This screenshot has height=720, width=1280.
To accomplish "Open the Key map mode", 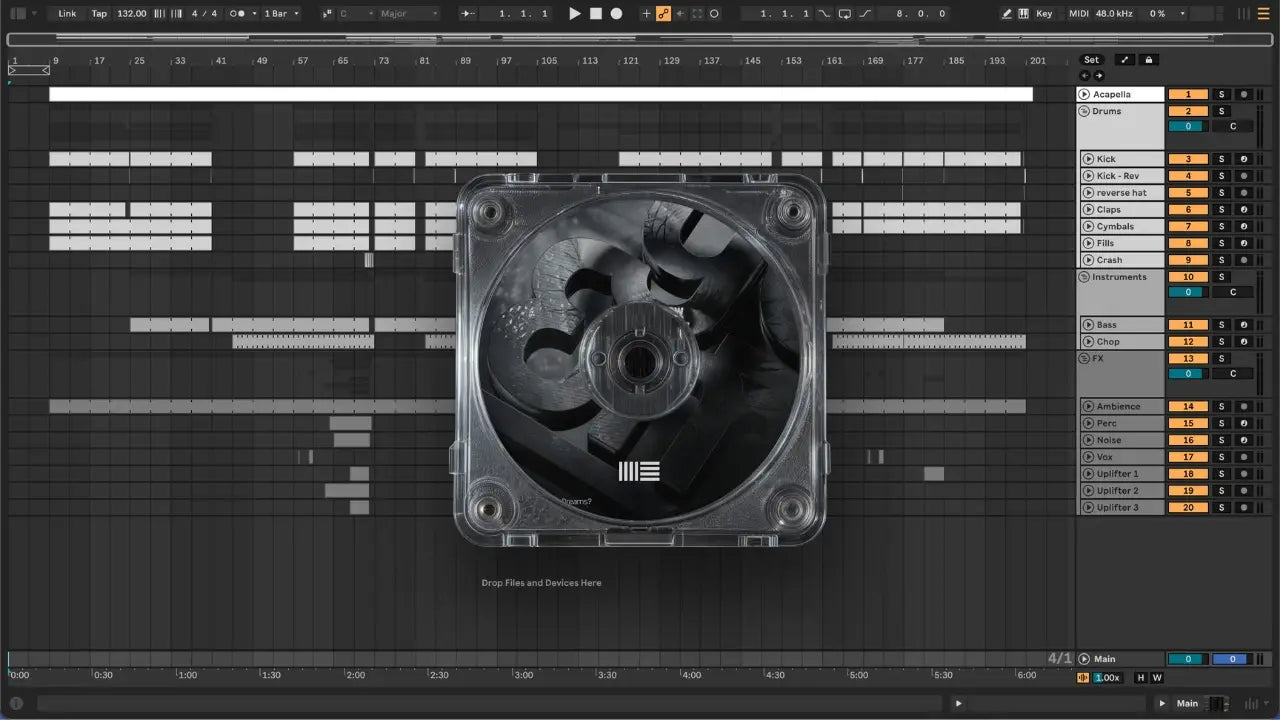I will 1044,14.
